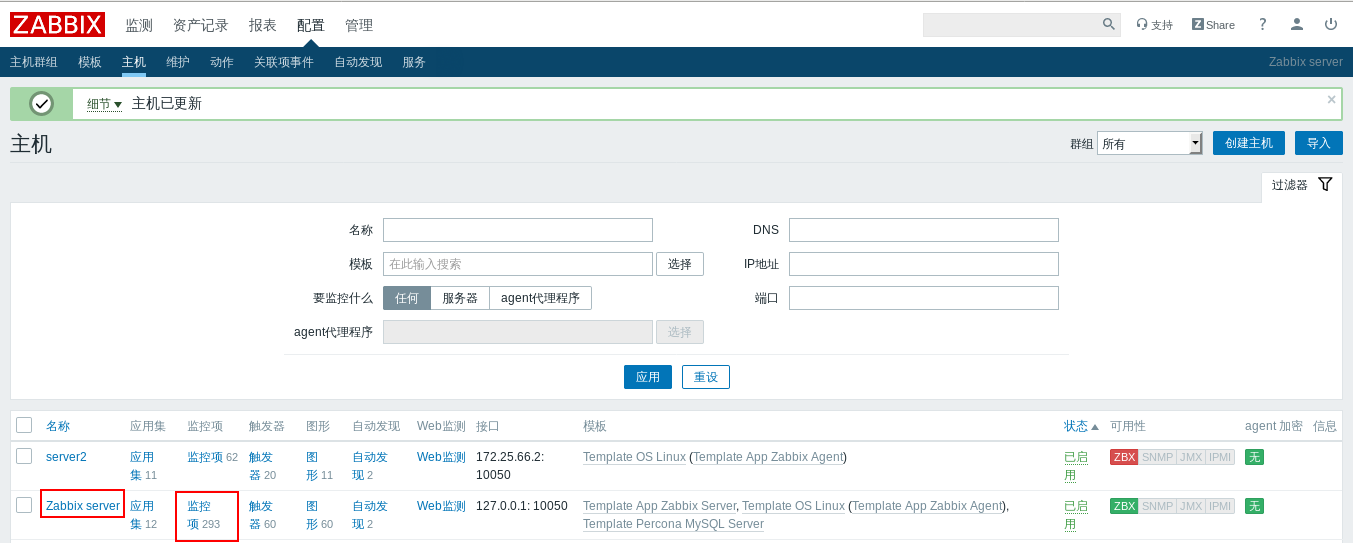
Task: Go to 模板 submenu
Action: 90,62
